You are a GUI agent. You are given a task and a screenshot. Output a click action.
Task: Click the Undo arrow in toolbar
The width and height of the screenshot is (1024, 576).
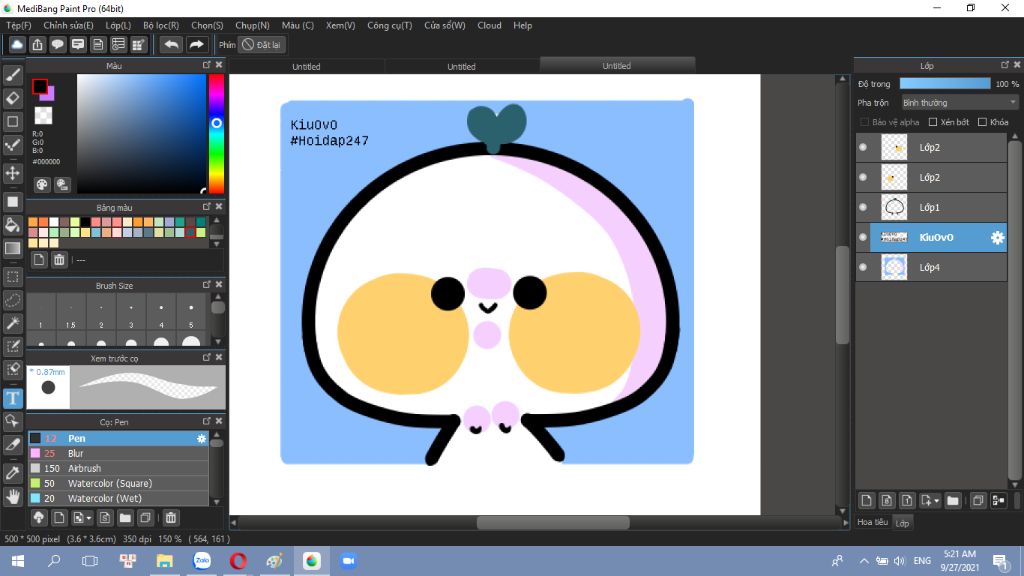171,44
